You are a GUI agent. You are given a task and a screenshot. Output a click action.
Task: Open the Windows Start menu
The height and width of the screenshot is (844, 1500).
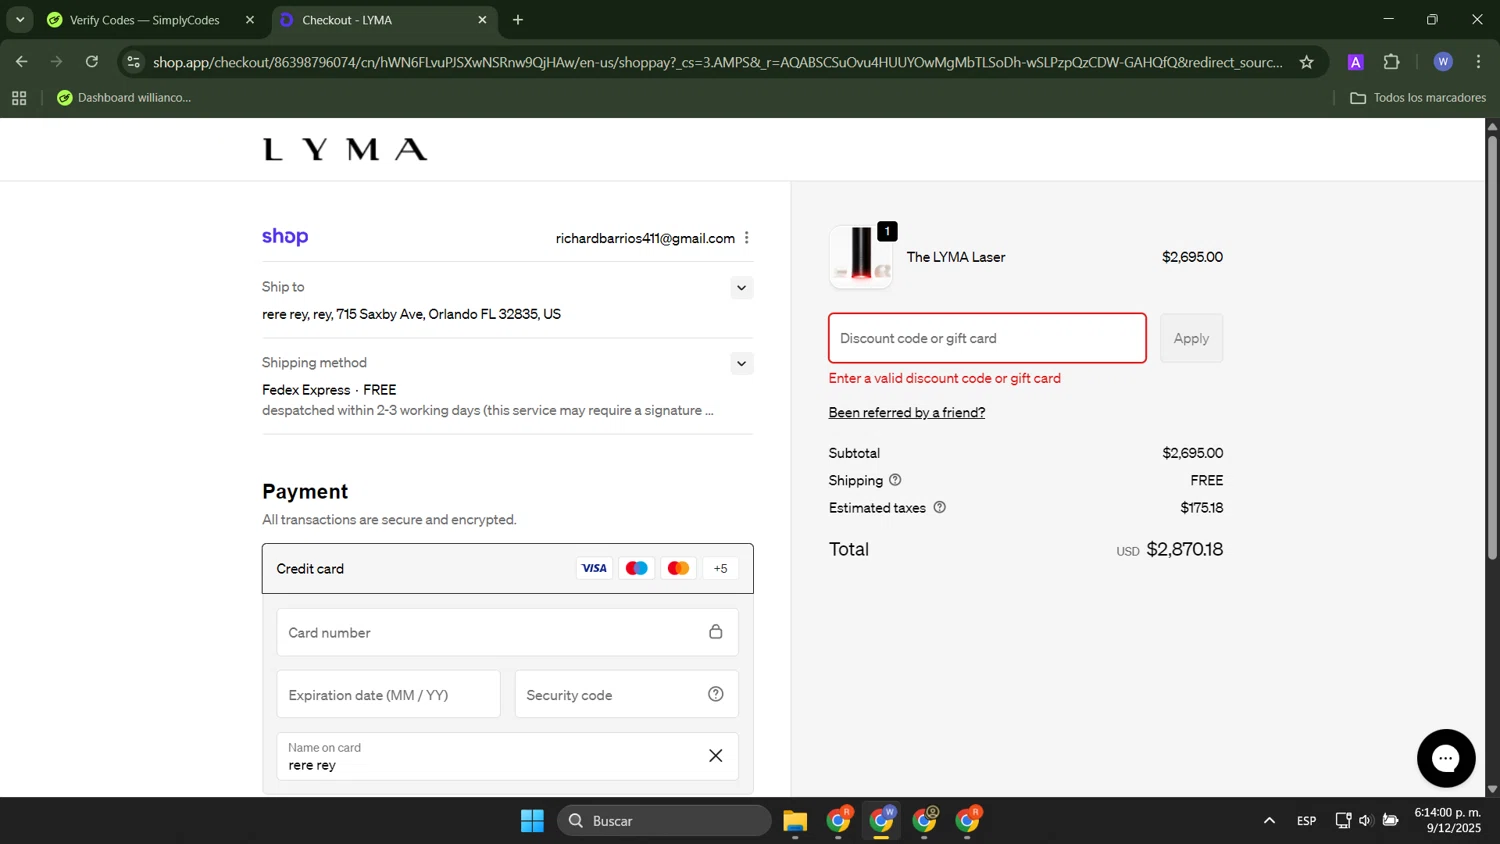(532, 821)
